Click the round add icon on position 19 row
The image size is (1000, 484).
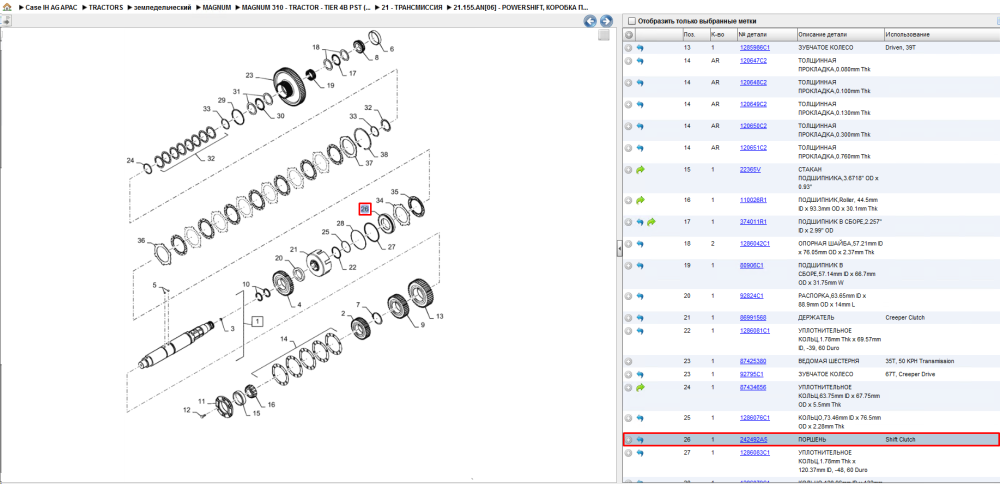pos(629,265)
